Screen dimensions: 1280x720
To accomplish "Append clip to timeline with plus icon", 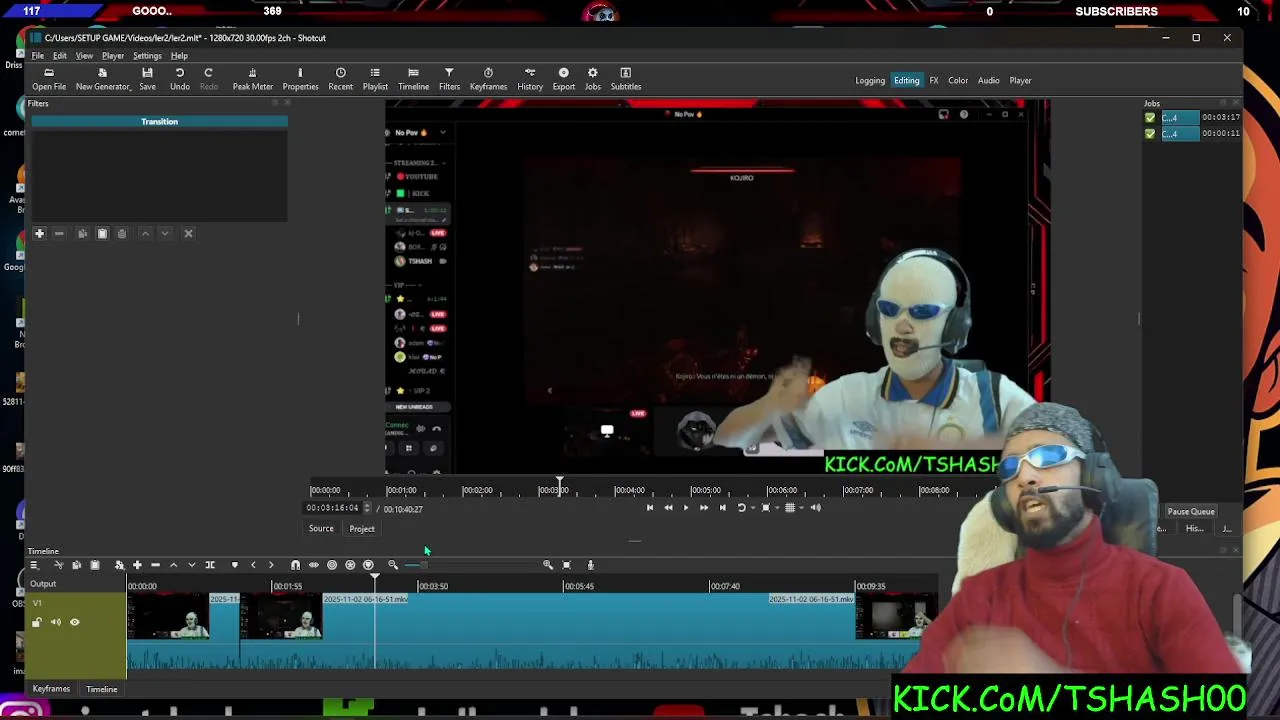I will pyautogui.click(x=137, y=565).
